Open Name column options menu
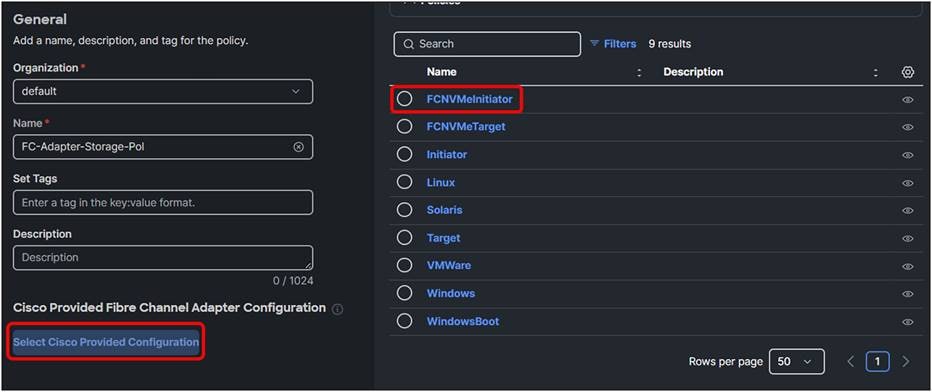The height and width of the screenshot is (392, 932). (x=640, y=72)
